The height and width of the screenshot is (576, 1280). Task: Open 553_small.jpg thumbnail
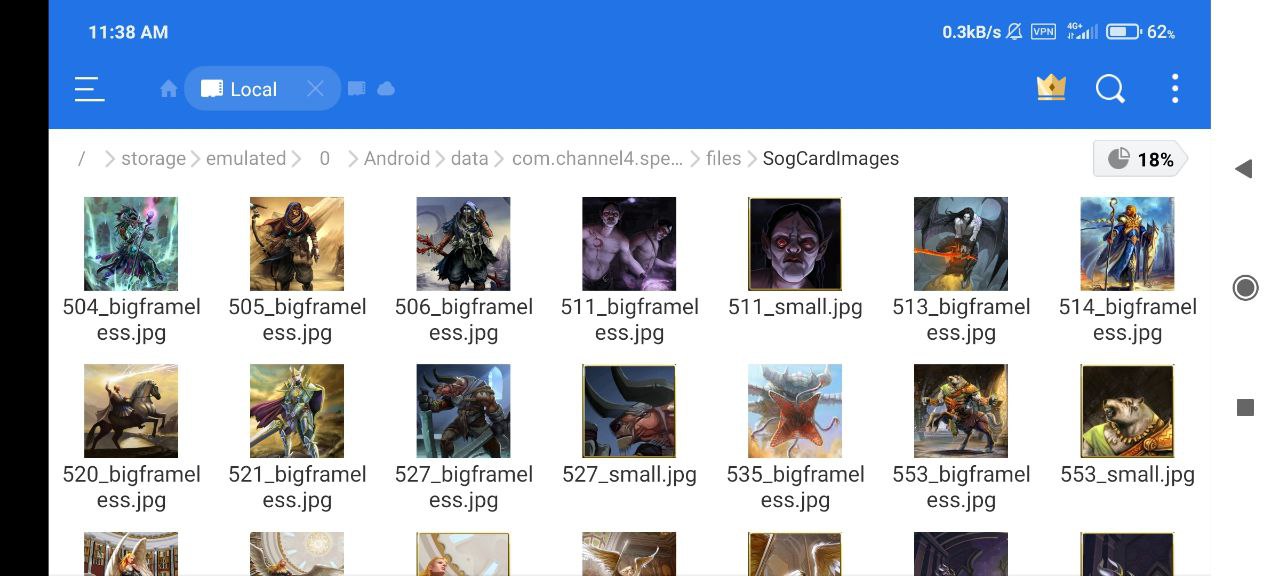[1127, 411]
